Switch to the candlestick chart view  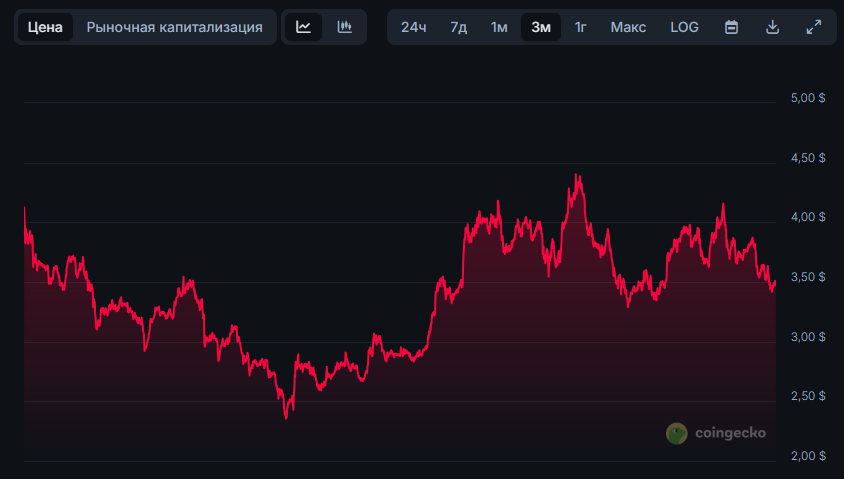pos(345,27)
